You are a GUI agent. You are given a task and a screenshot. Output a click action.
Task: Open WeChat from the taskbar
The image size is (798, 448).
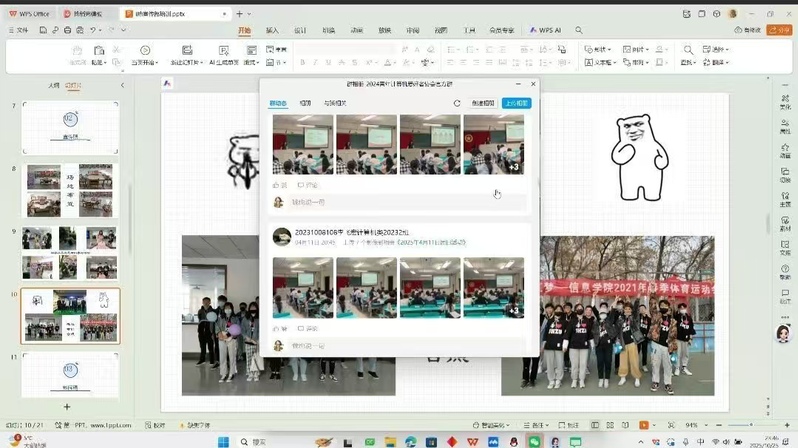[534, 441]
